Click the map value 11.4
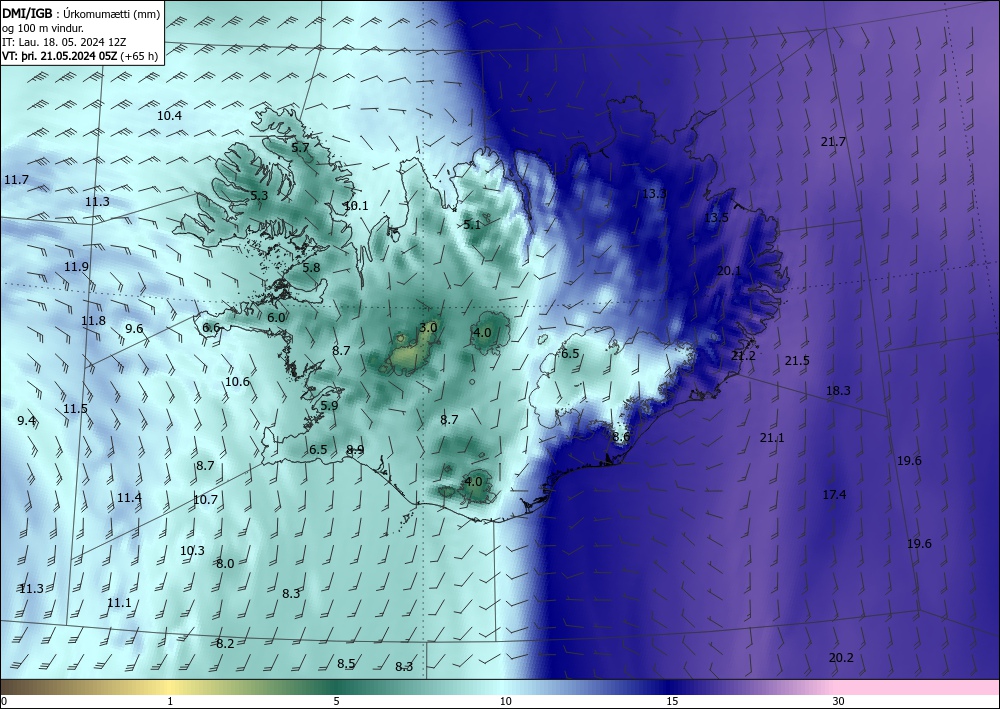Screen dimensions: 1000x709 pos(129,498)
